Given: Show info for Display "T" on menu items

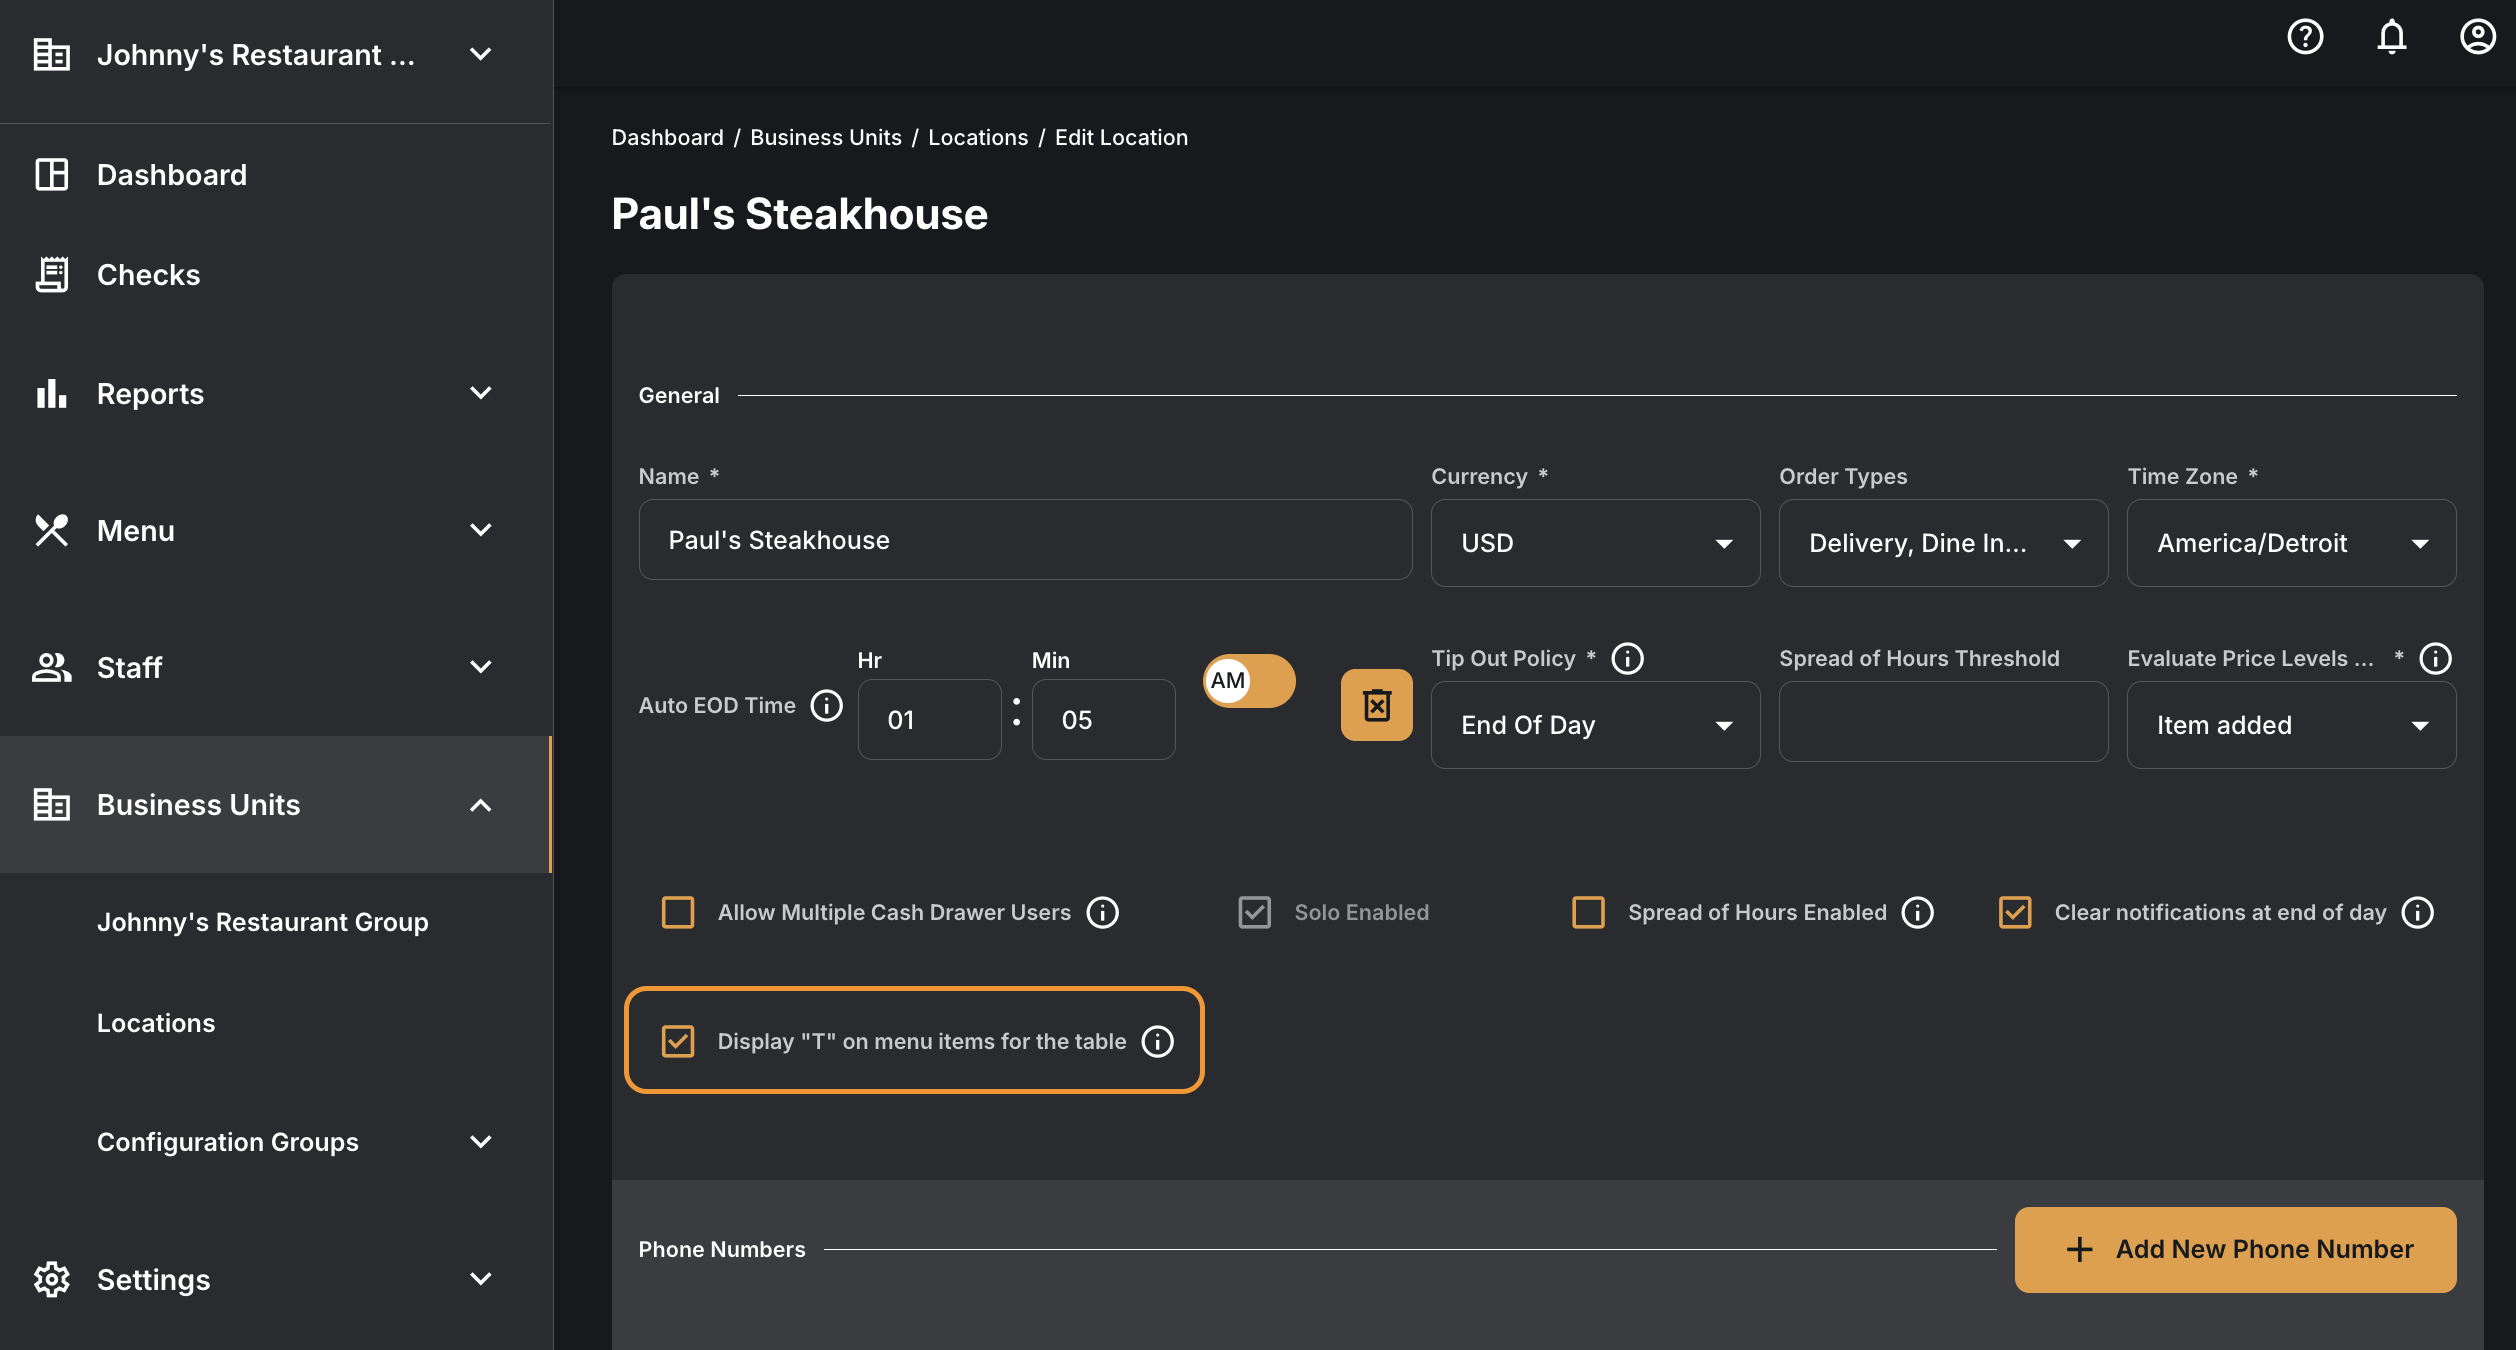Looking at the screenshot, I should tap(1157, 1041).
